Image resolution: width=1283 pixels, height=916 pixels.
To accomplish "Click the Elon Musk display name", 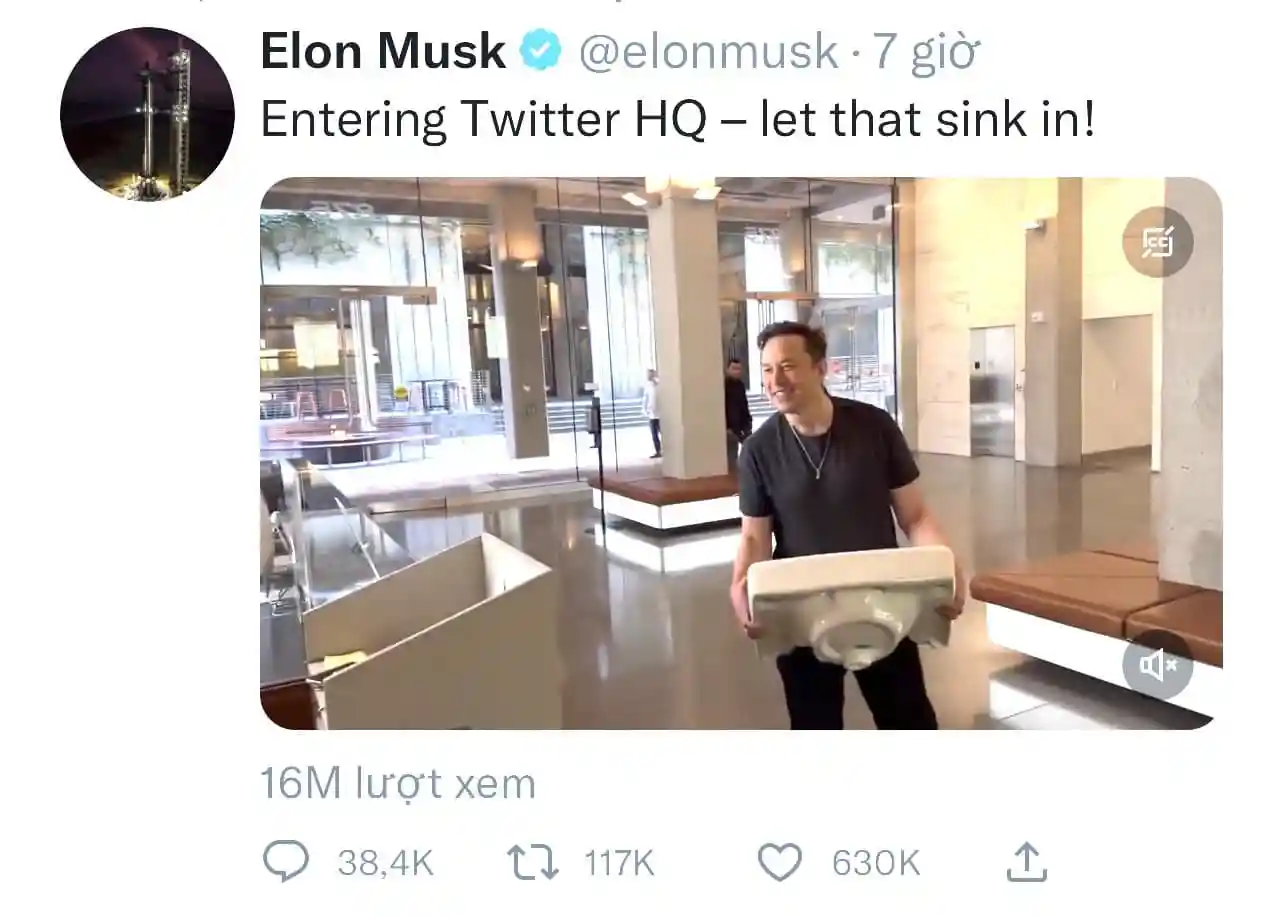I will (x=383, y=51).
